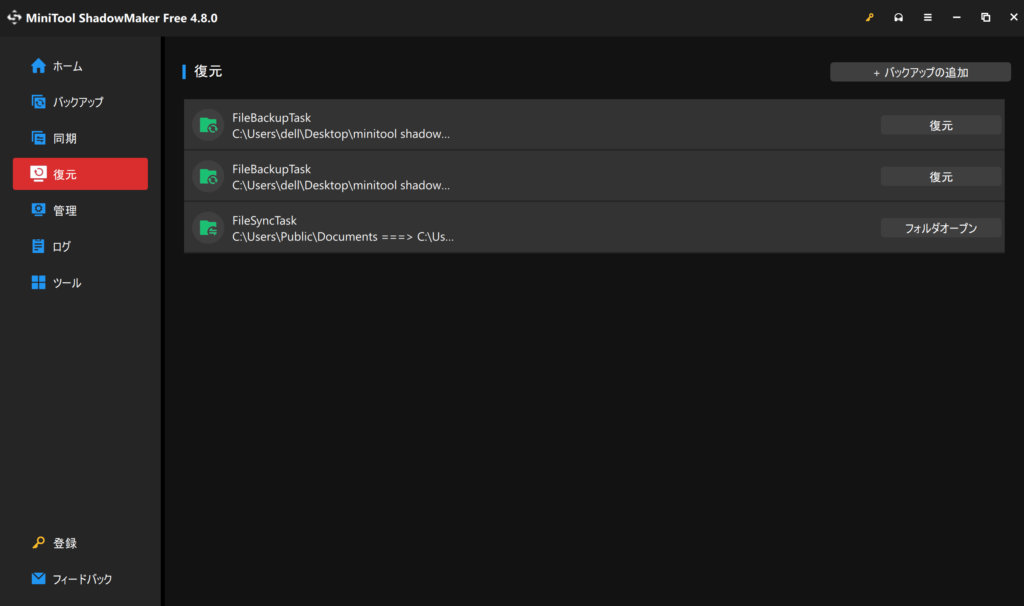Click フォルダオープン for FileSyncTask
This screenshot has width=1024, height=606.
click(940, 228)
